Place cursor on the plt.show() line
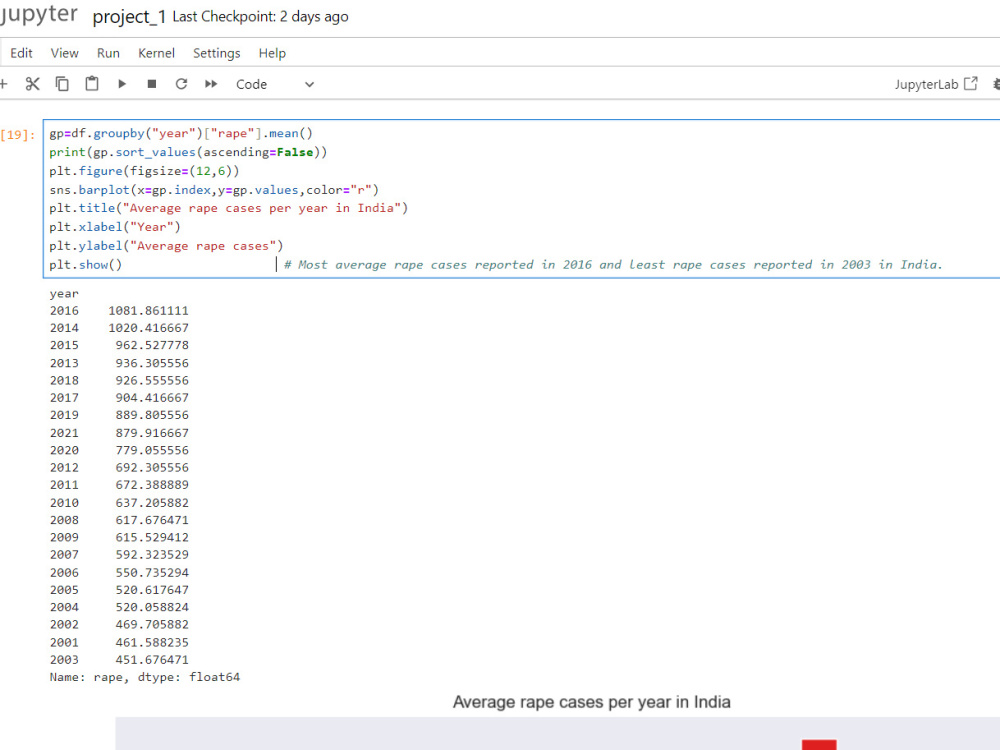This screenshot has height=750, width=1000. [85, 264]
